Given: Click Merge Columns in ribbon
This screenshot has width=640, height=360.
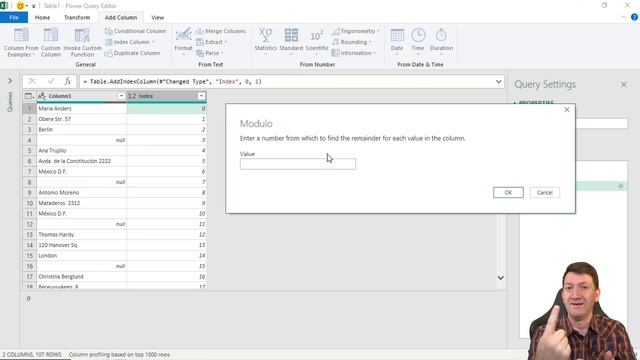Looking at the screenshot, I should pyautogui.click(x=221, y=31).
